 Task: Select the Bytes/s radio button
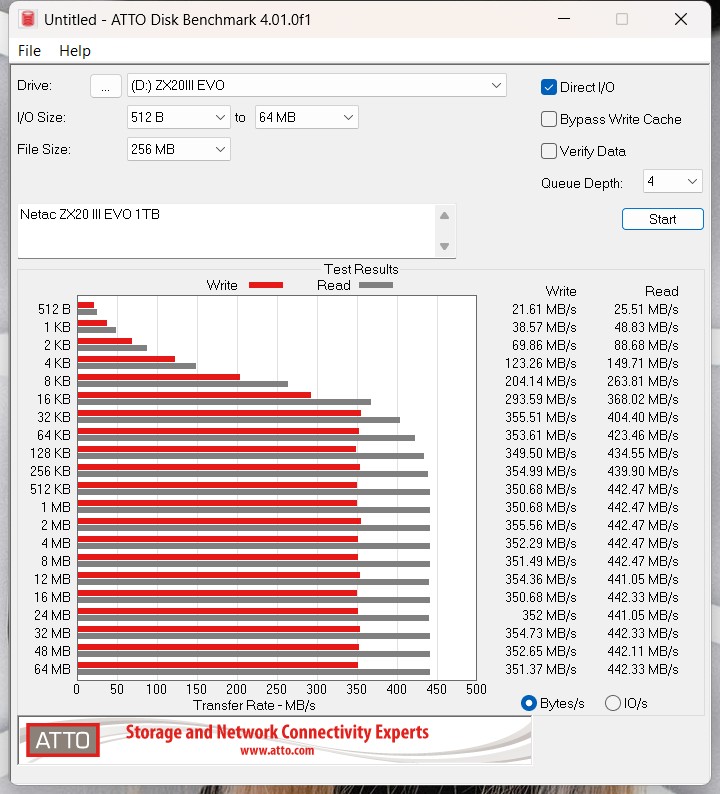point(529,703)
